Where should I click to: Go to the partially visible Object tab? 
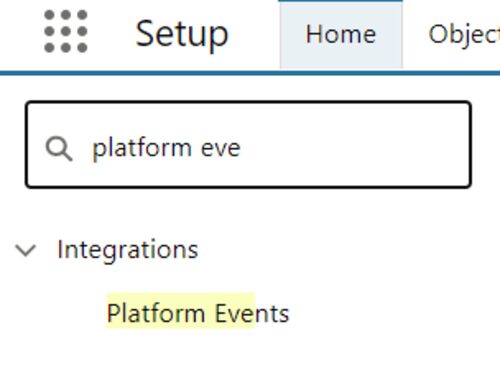pos(464,34)
